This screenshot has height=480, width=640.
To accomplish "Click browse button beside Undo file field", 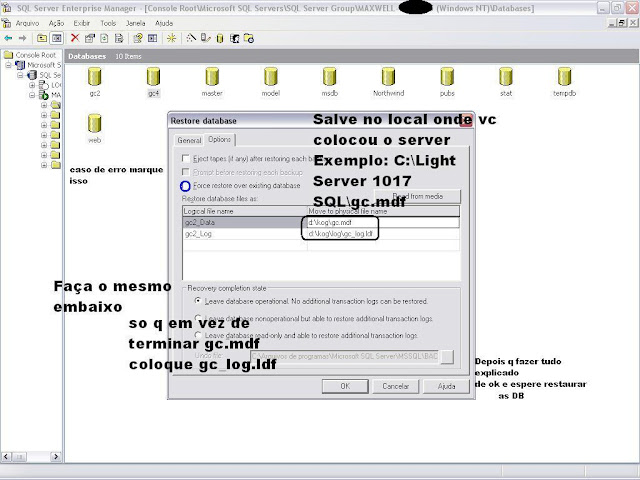I will (447, 357).
